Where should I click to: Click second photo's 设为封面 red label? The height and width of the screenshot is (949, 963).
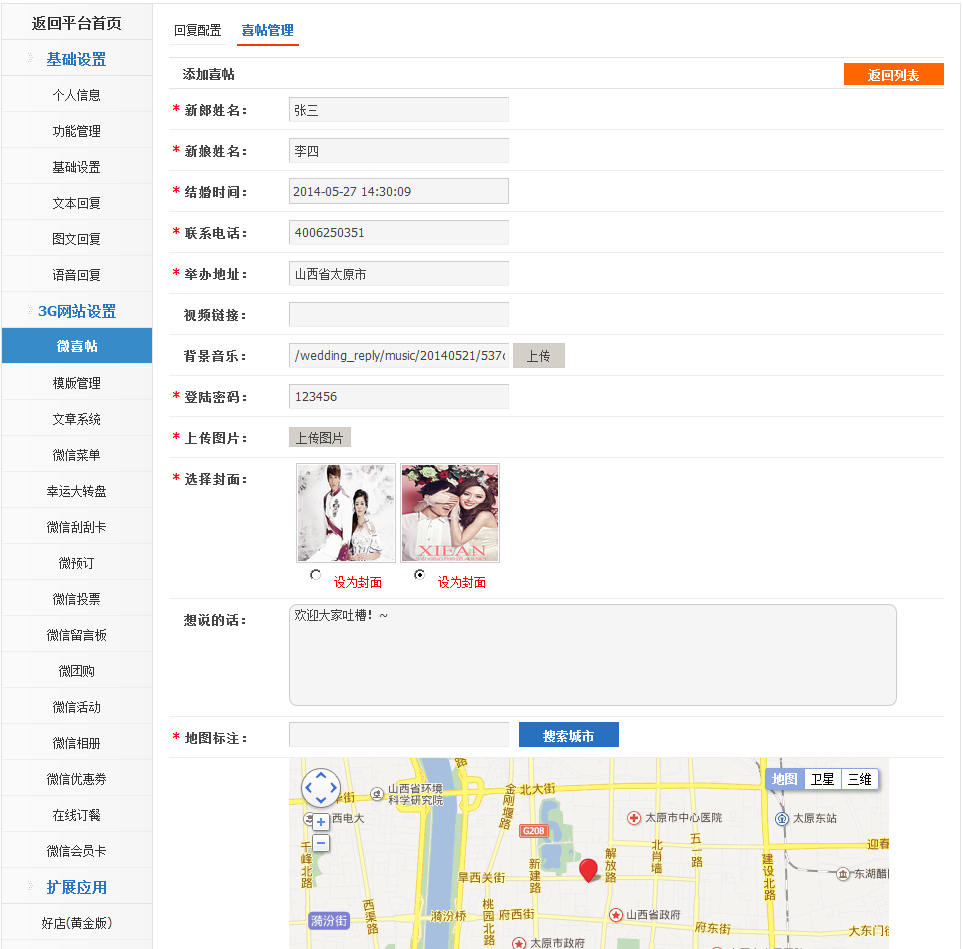[462, 582]
